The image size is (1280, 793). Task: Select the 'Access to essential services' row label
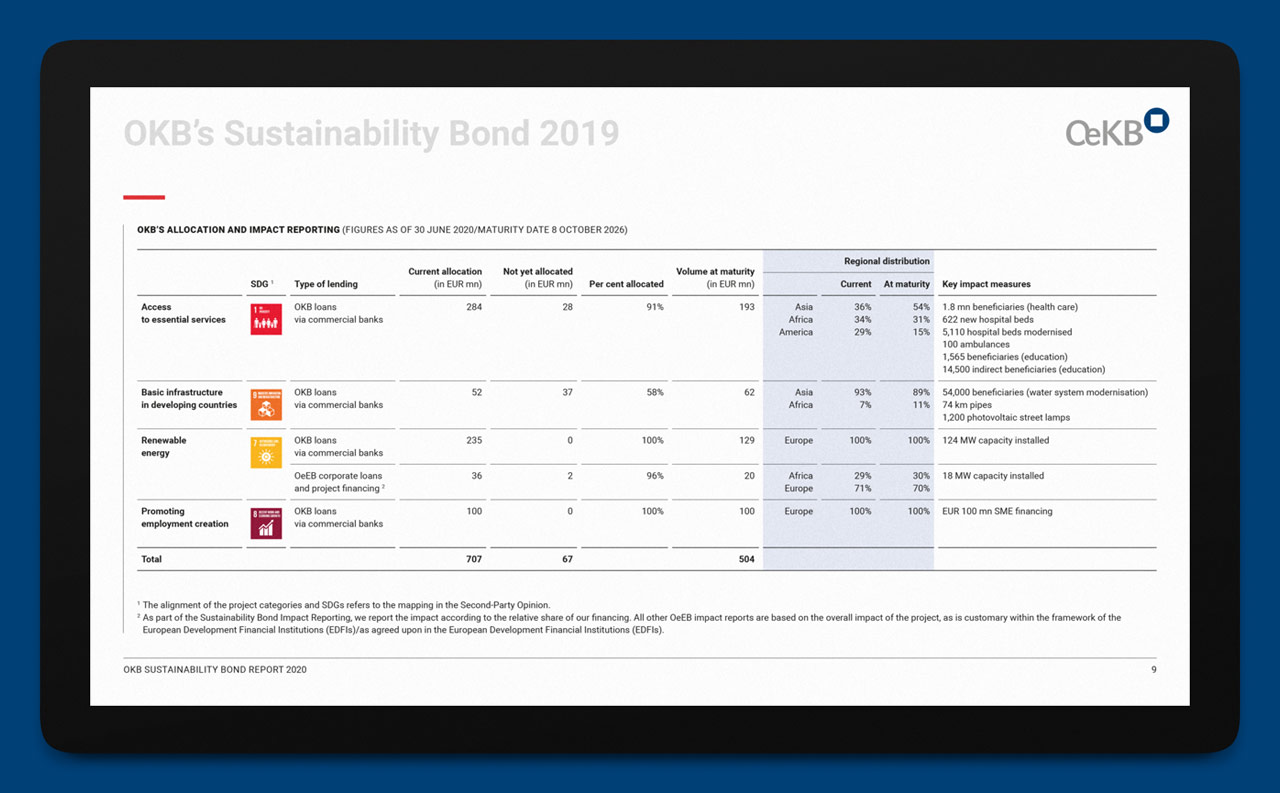pyautogui.click(x=183, y=313)
